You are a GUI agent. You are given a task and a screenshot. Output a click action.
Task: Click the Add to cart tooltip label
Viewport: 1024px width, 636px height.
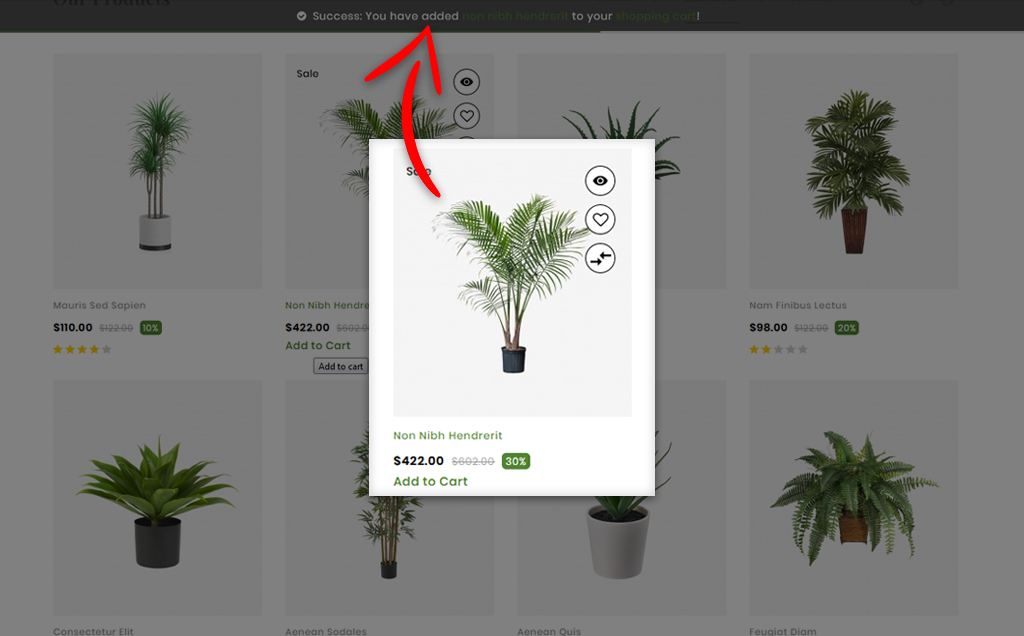click(x=341, y=366)
